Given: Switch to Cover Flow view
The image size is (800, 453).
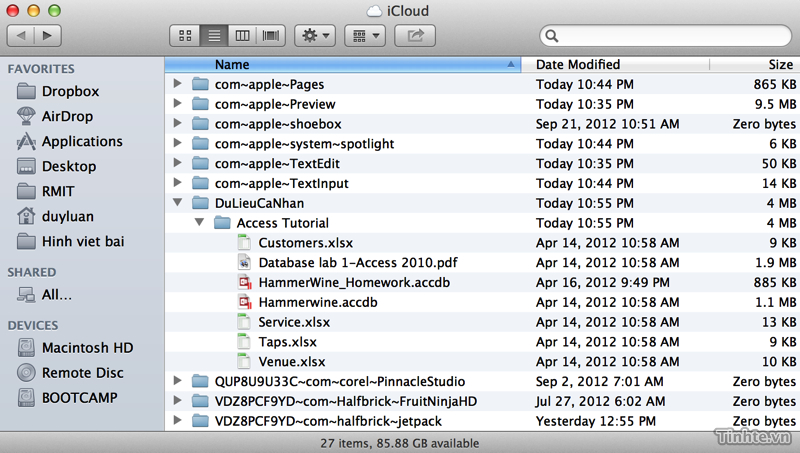Looking at the screenshot, I should click(271, 36).
